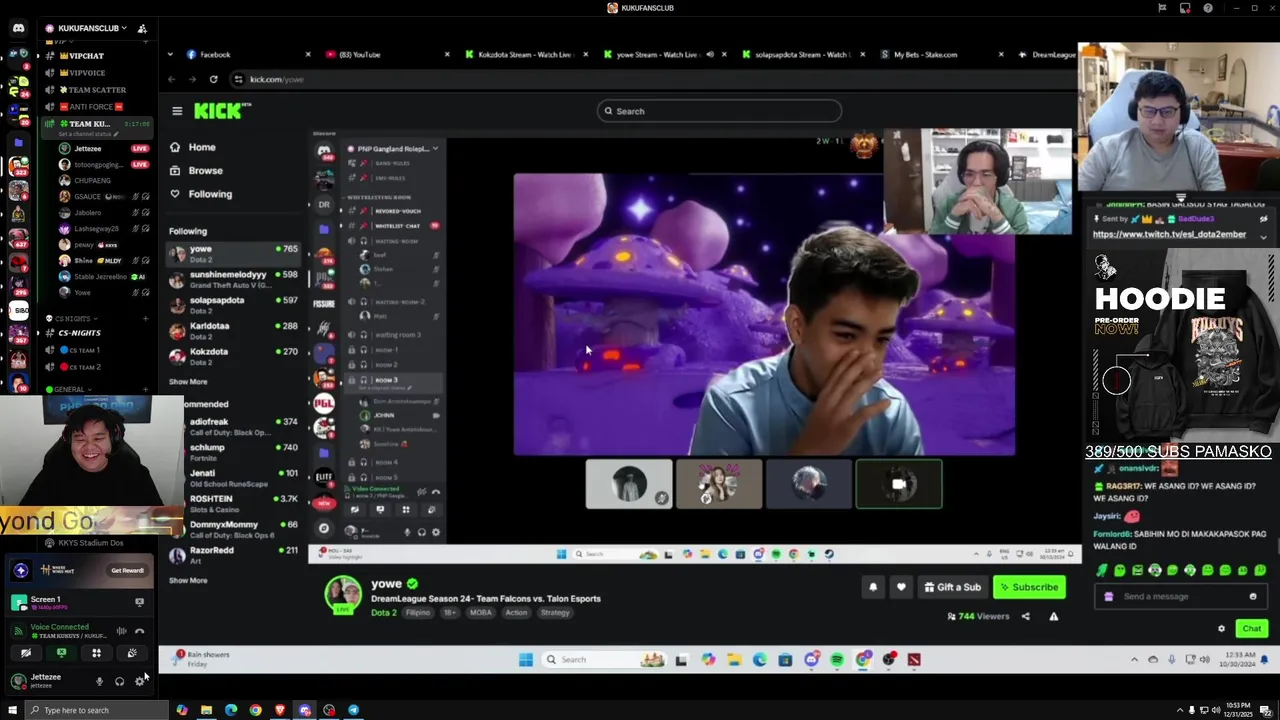Open server members invite icon beside KUKUFANSCLUB
Image resolution: width=1280 pixels, height=720 pixels.
point(142,28)
